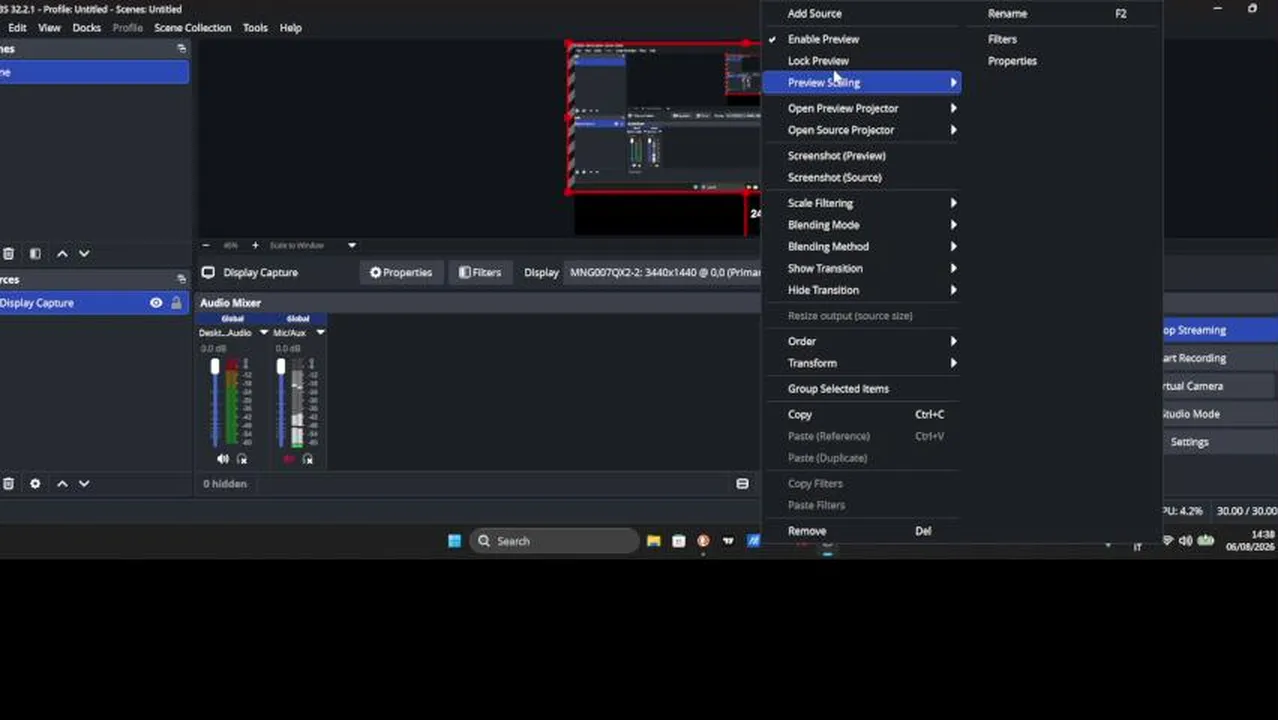This screenshot has height=720, width=1278.
Task: Click the Display Capture monitor icon
Action: coord(208,272)
